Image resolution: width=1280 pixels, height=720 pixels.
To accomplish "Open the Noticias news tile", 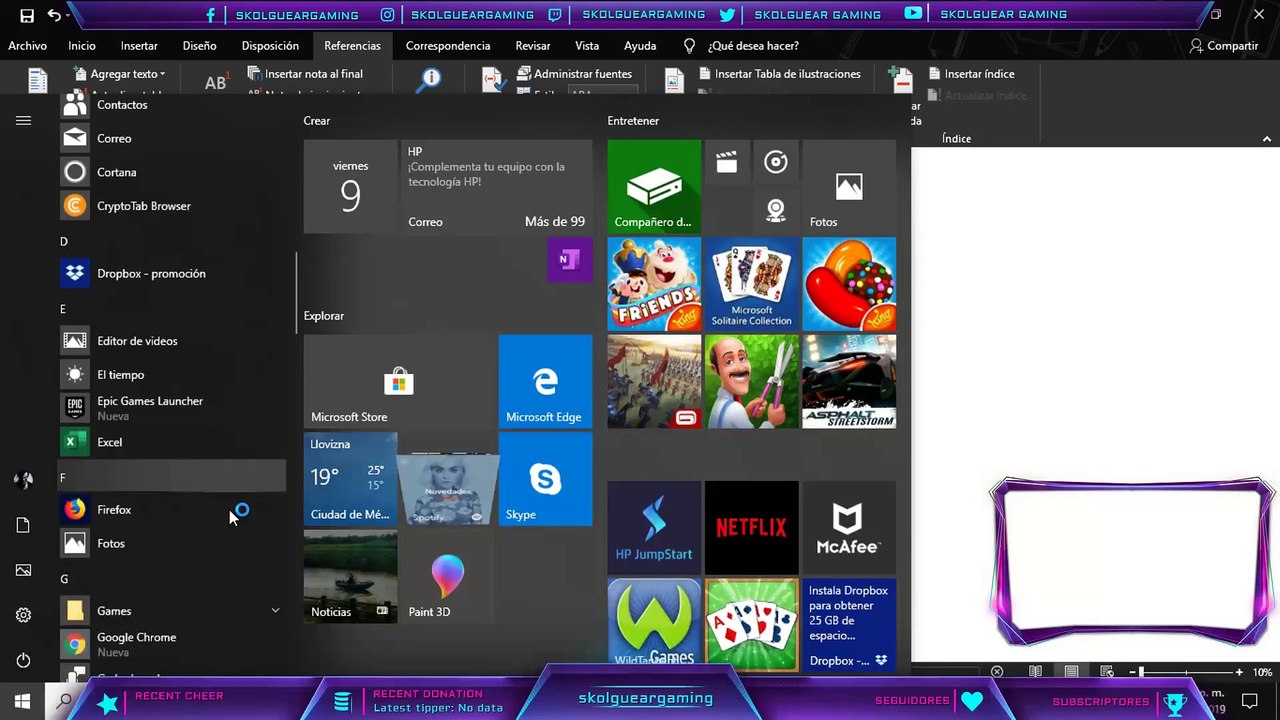I will (350, 577).
